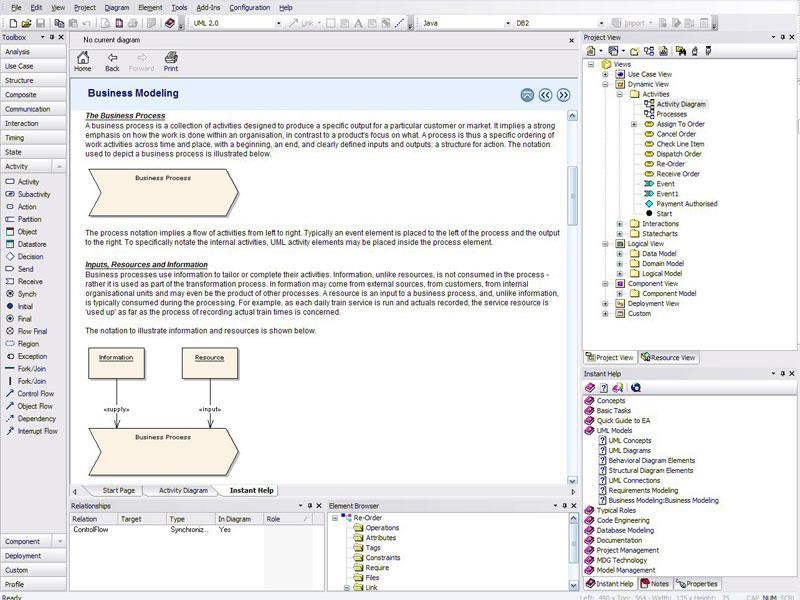Print the Business Modeling help page
The width and height of the screenshot is (800, 600).
pyautogui.click(x=171, y=61)
